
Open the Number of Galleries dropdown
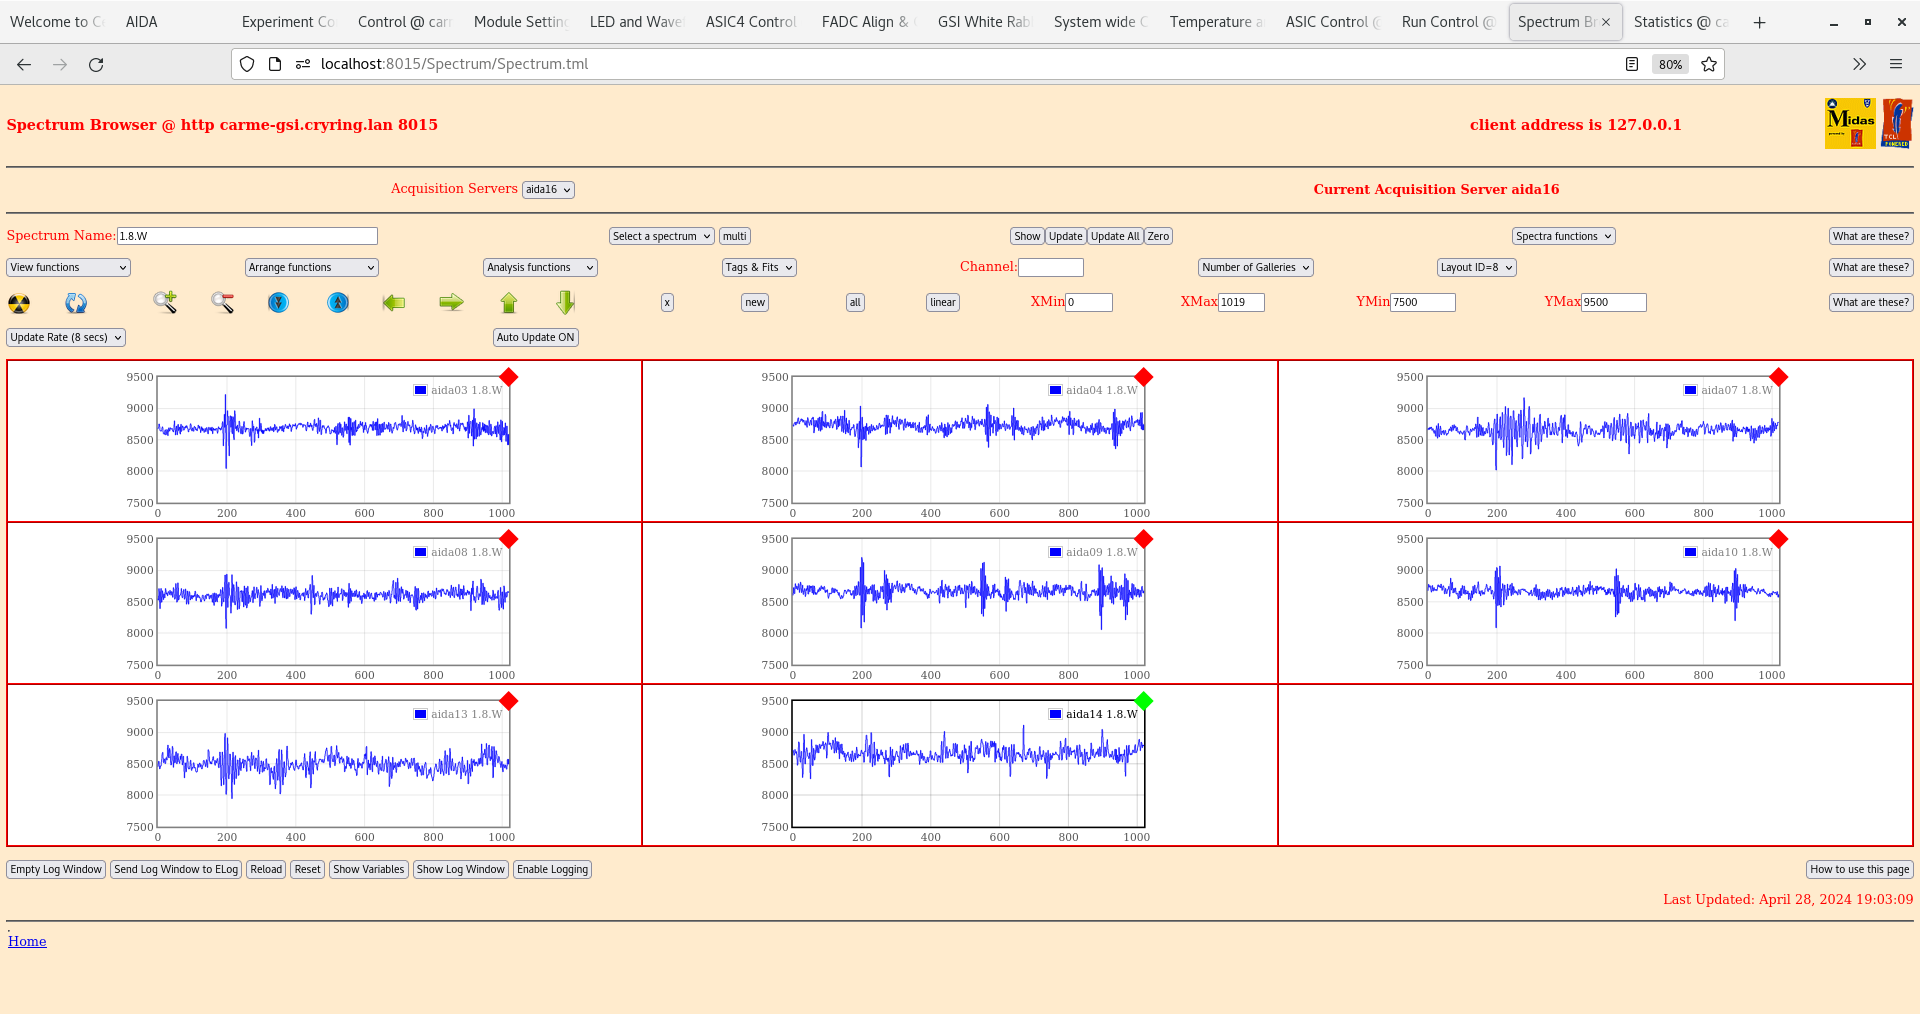coord(1255,268)
